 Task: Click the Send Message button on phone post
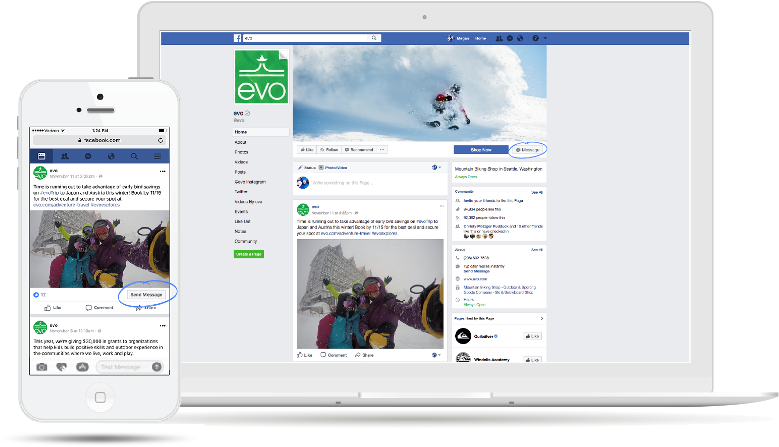tap(146, 295)
